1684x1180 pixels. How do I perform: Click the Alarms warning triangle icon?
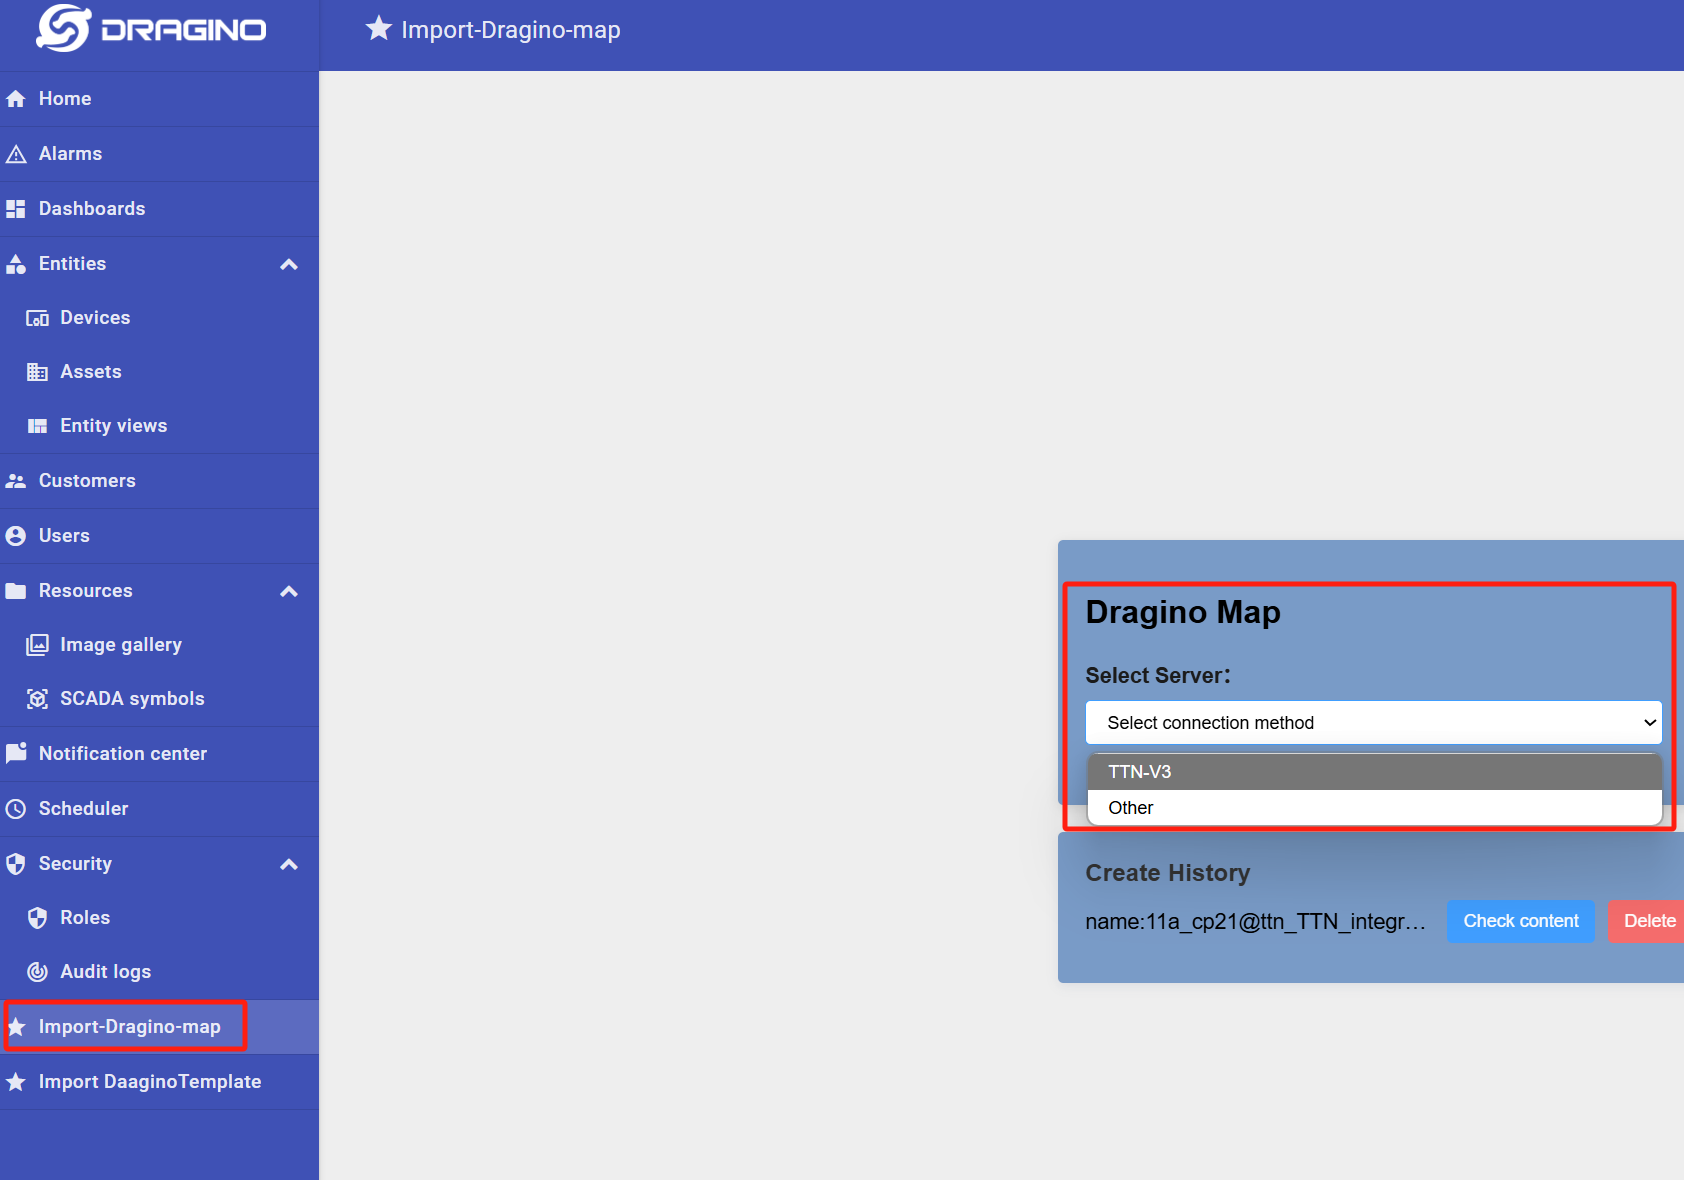16,154
